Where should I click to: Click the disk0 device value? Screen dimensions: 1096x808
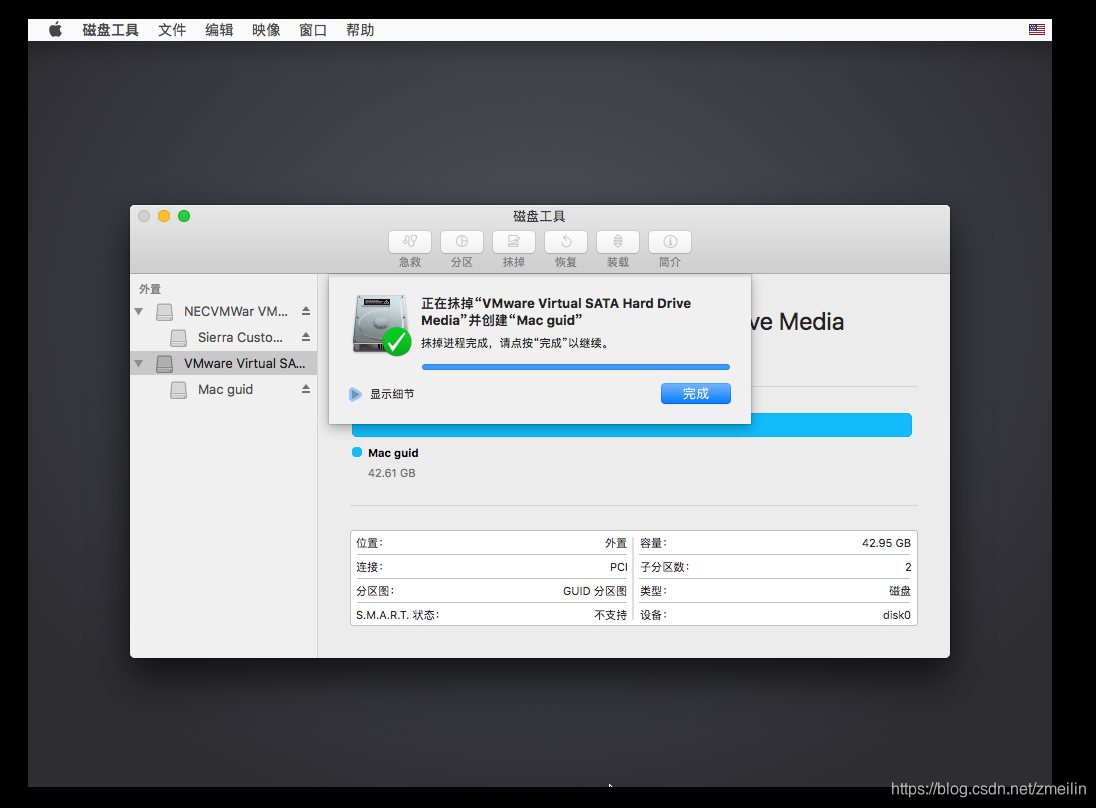coord(897,615)
